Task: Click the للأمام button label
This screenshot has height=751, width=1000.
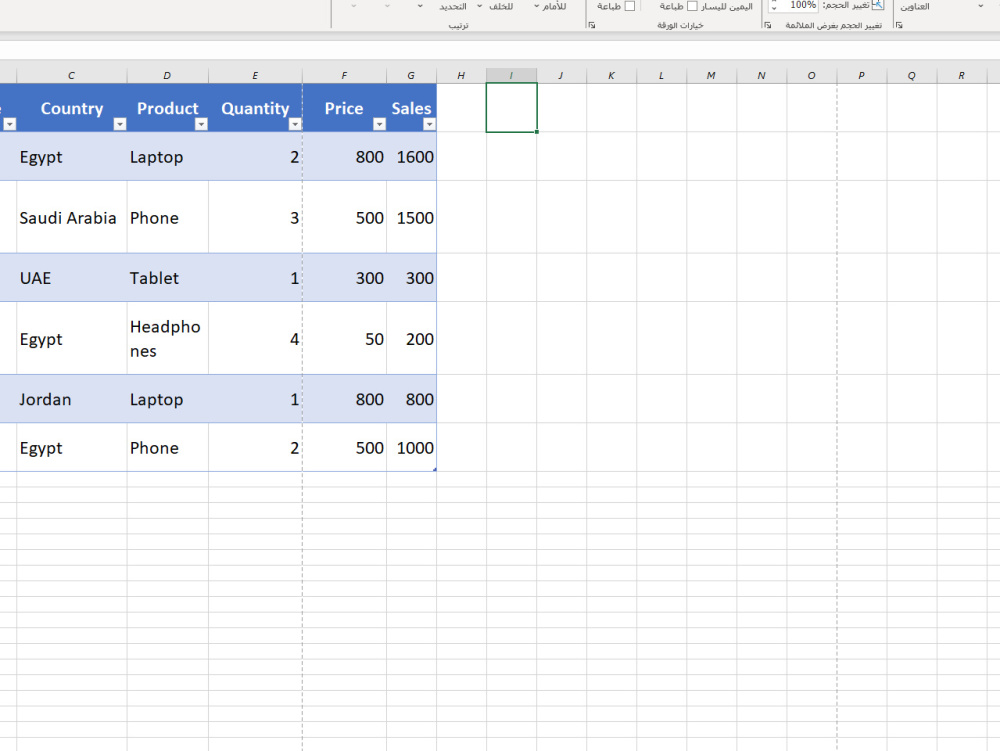Action: click(x=555, y=6)
